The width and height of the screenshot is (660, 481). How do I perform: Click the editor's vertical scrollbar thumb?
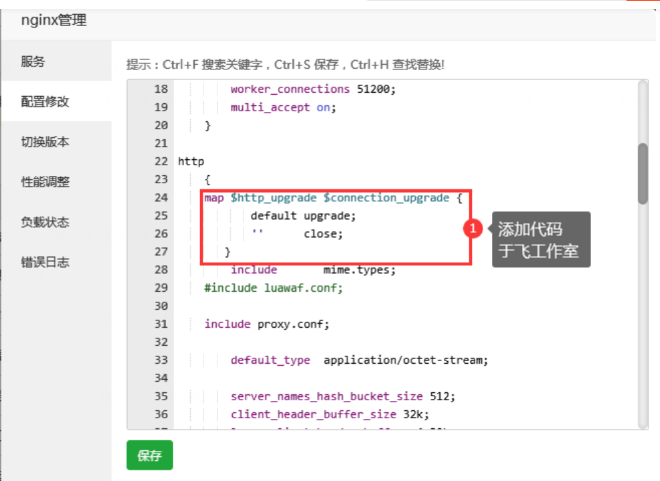tap(643, 172)
